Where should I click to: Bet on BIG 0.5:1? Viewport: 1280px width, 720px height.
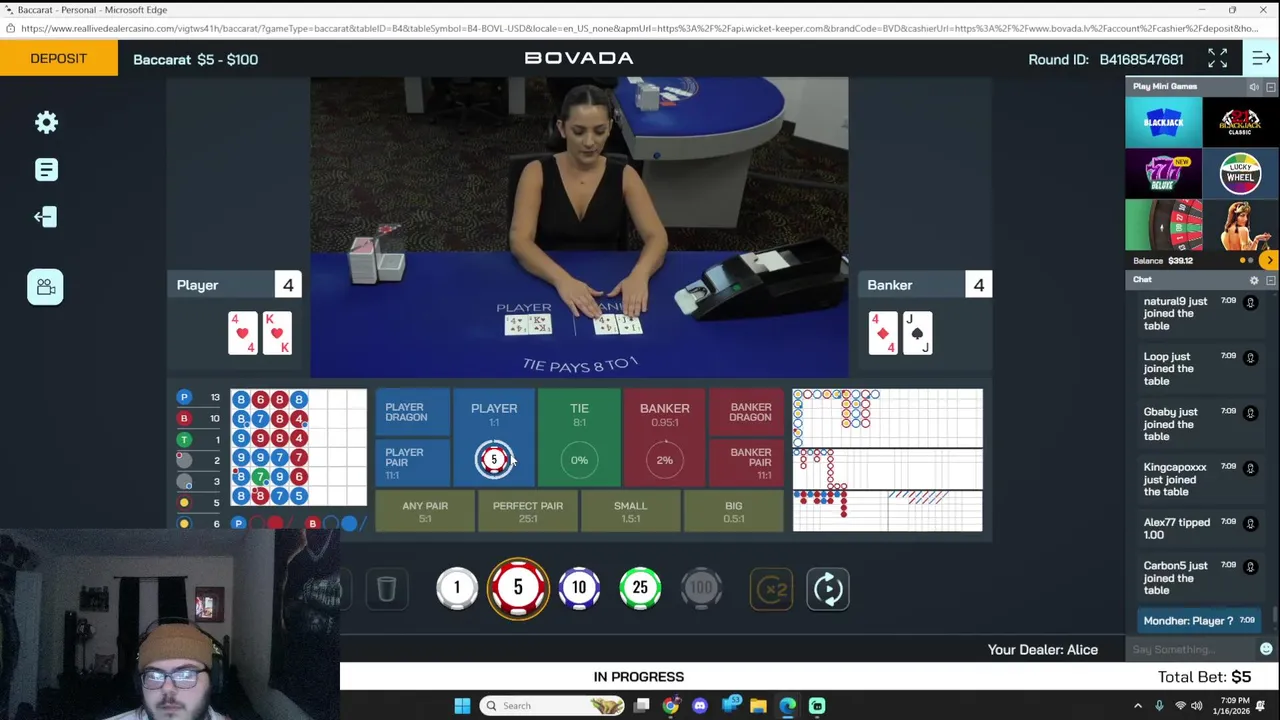tap(733, 512)
